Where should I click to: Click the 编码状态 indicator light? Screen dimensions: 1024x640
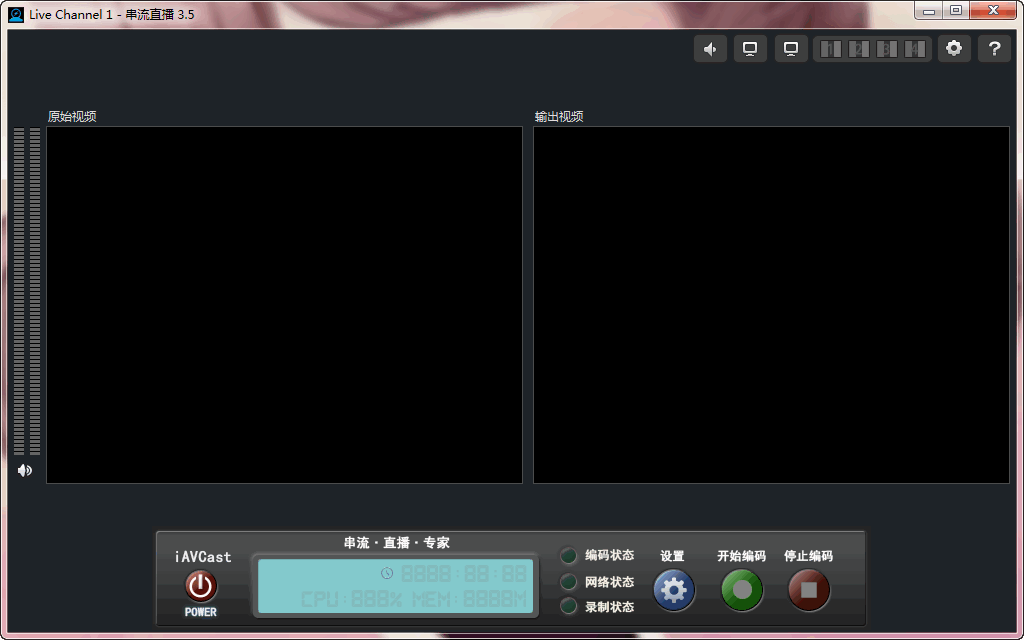tap(569, 556)
